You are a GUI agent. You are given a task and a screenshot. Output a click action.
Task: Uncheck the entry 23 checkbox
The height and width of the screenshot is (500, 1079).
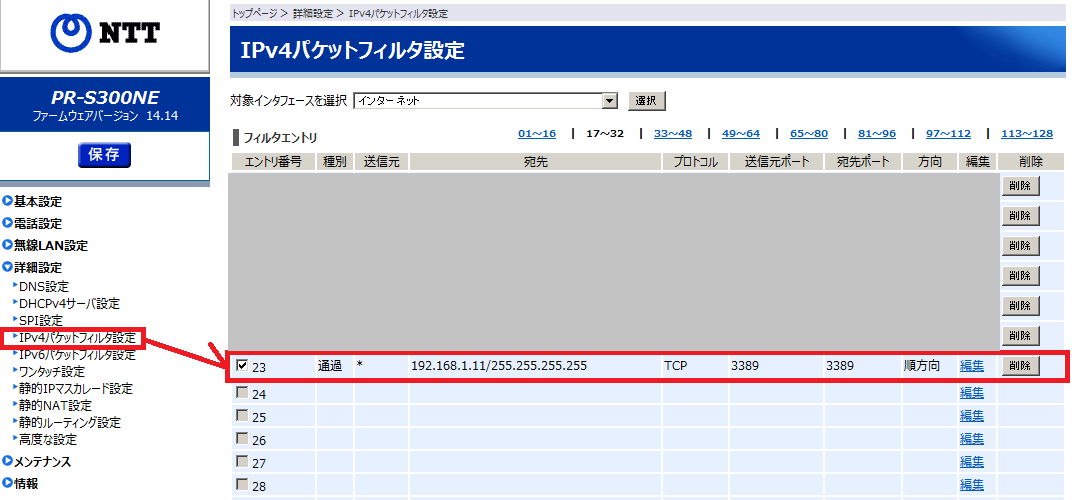click(x=241, y=366)
